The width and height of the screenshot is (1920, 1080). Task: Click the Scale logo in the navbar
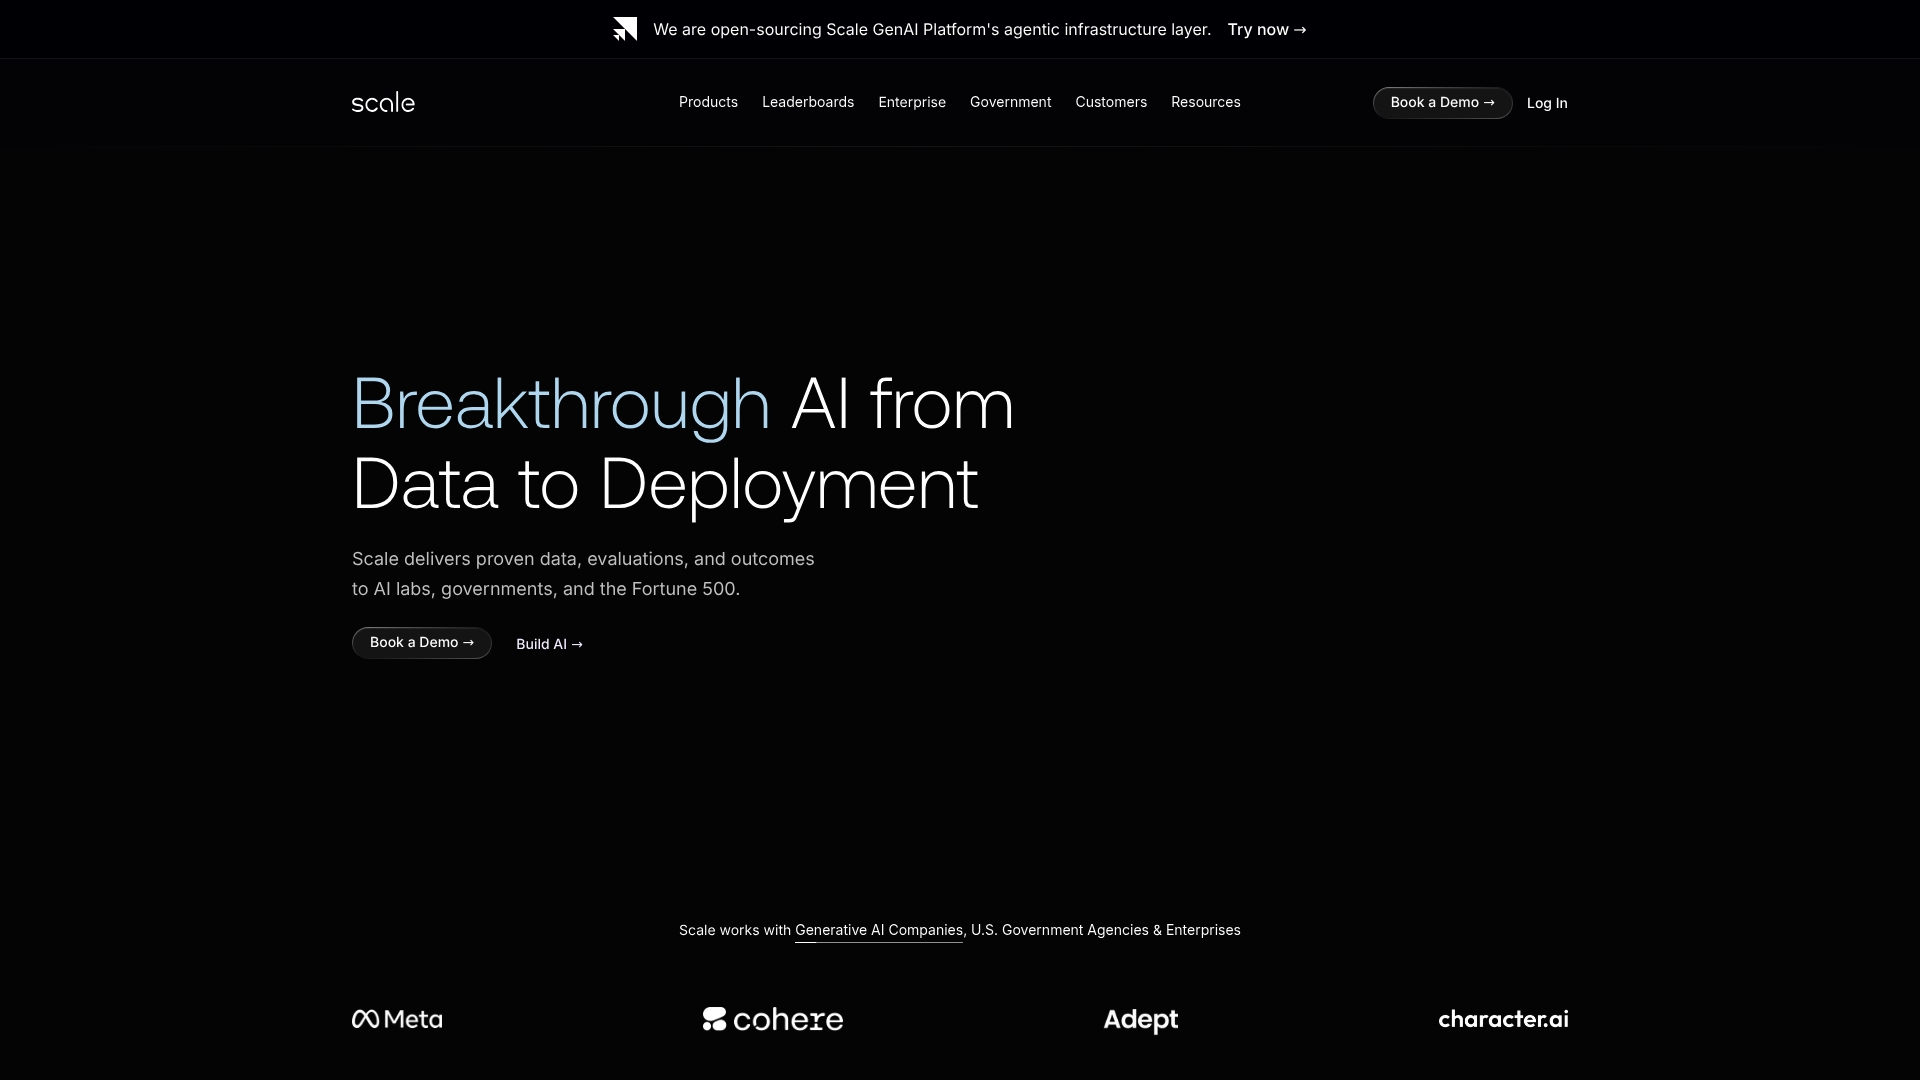coord(383,102)
